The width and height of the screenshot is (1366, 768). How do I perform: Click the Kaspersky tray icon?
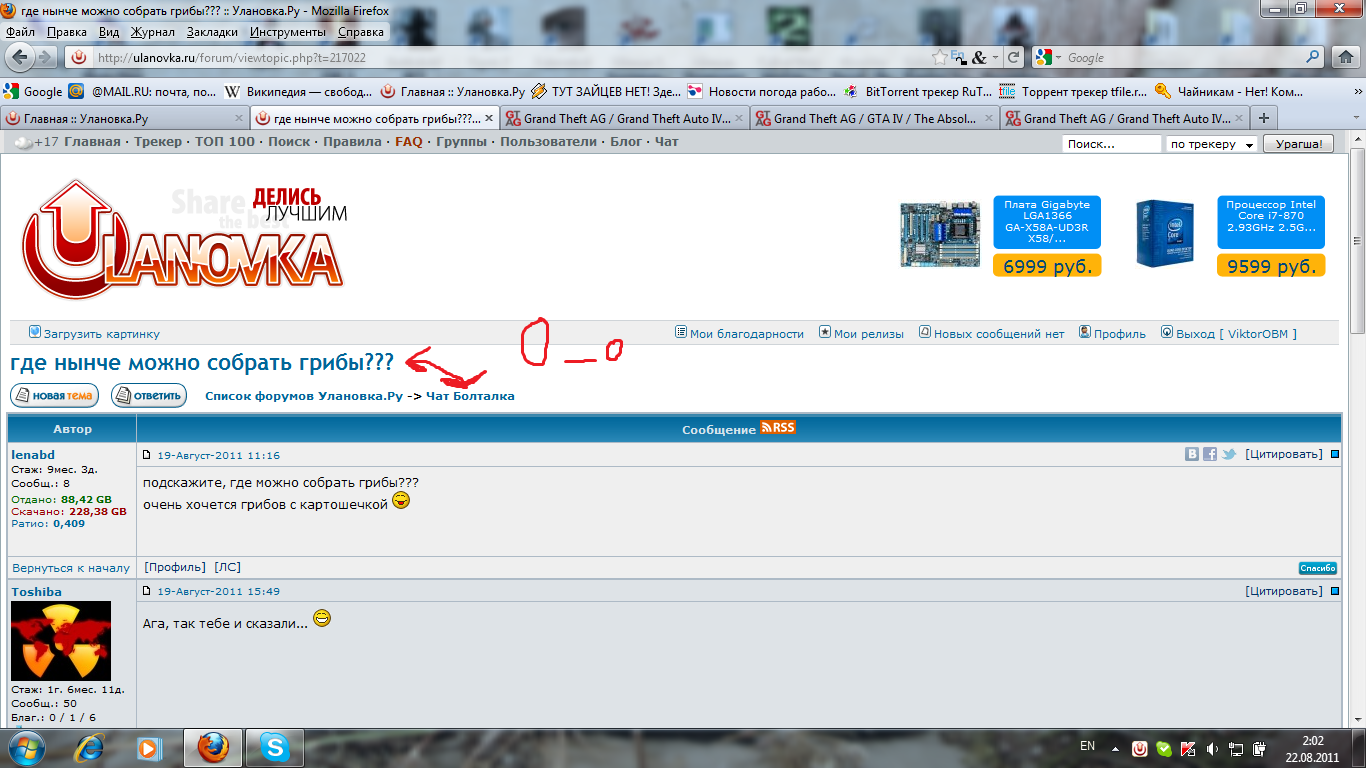(x=1187, y=750)
